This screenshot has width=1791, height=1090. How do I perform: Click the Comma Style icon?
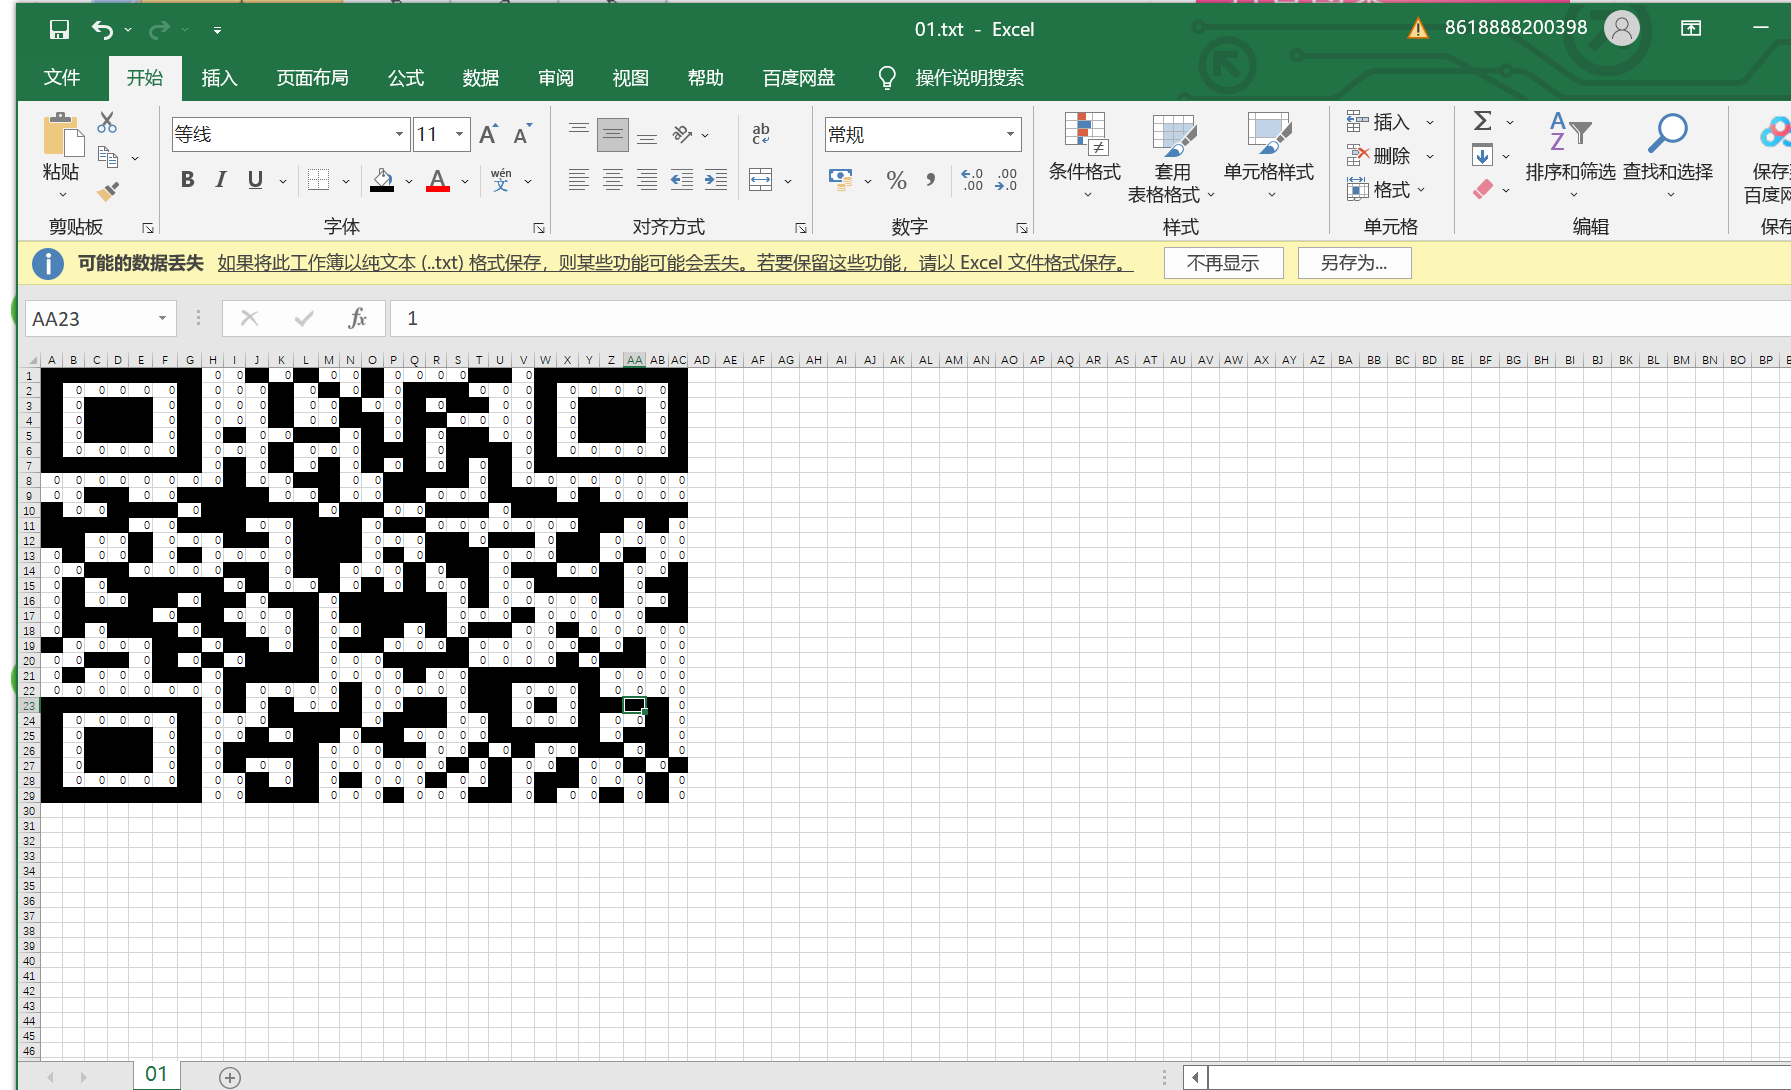[930, 180]
